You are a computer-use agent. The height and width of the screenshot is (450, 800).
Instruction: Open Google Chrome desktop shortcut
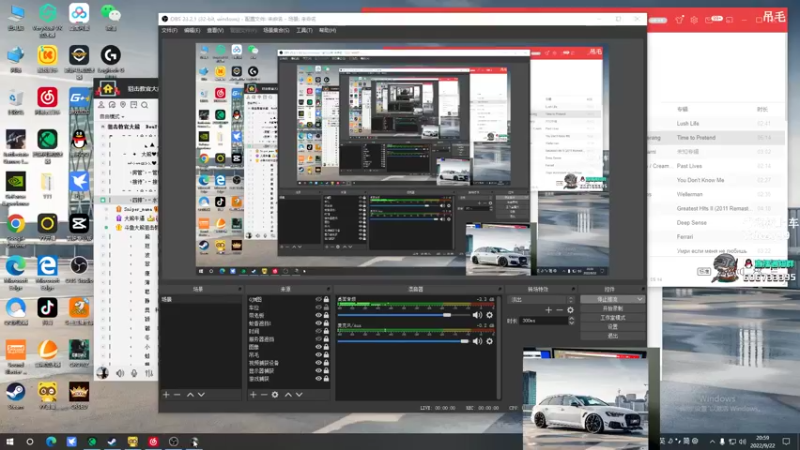(x=16, y=228)
